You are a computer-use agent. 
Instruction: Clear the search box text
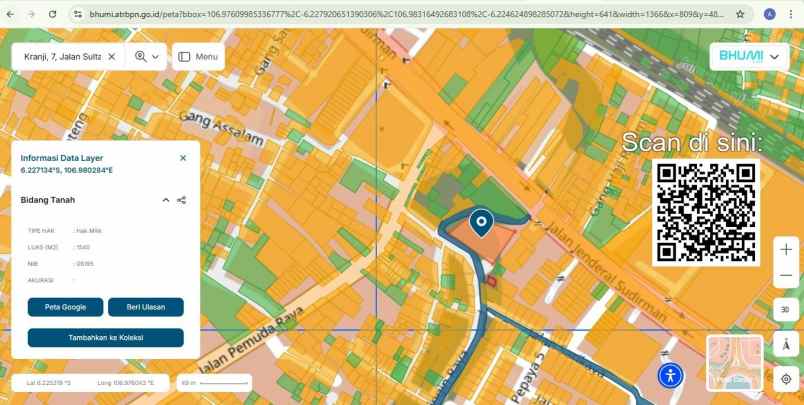tap(111, 57)
